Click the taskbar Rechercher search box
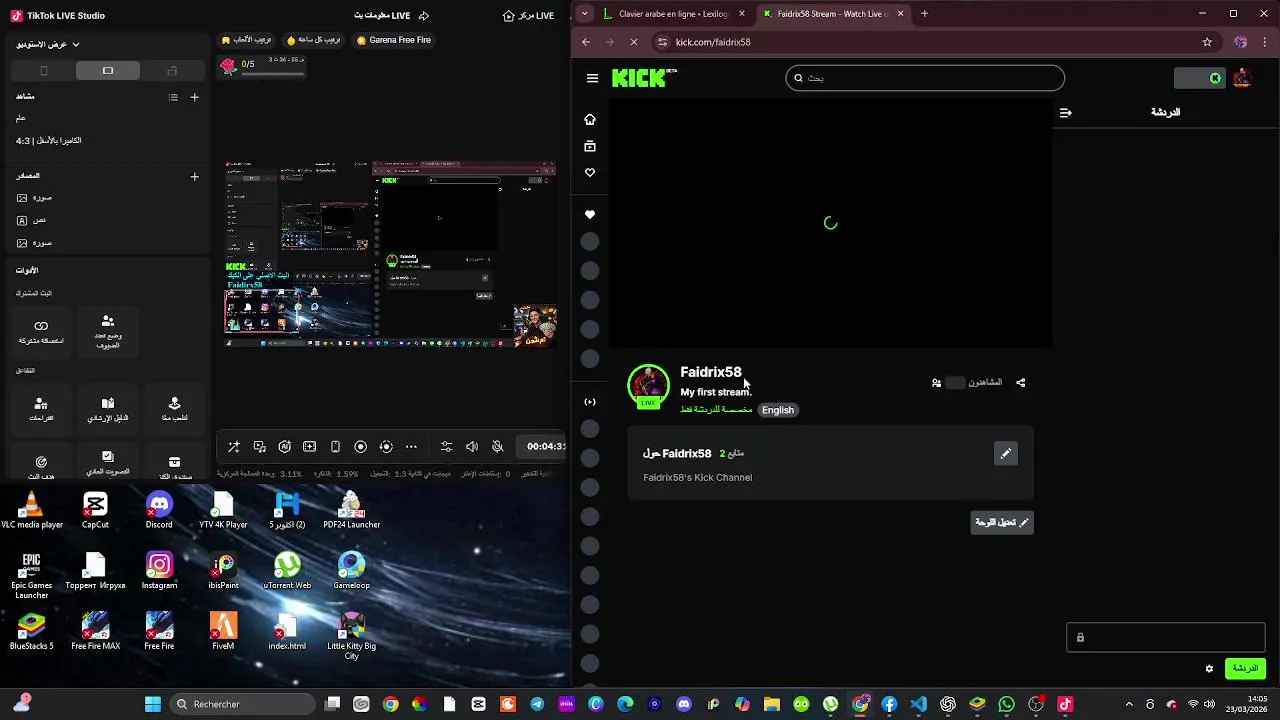 pyautogui.click(x=243, y=704)
